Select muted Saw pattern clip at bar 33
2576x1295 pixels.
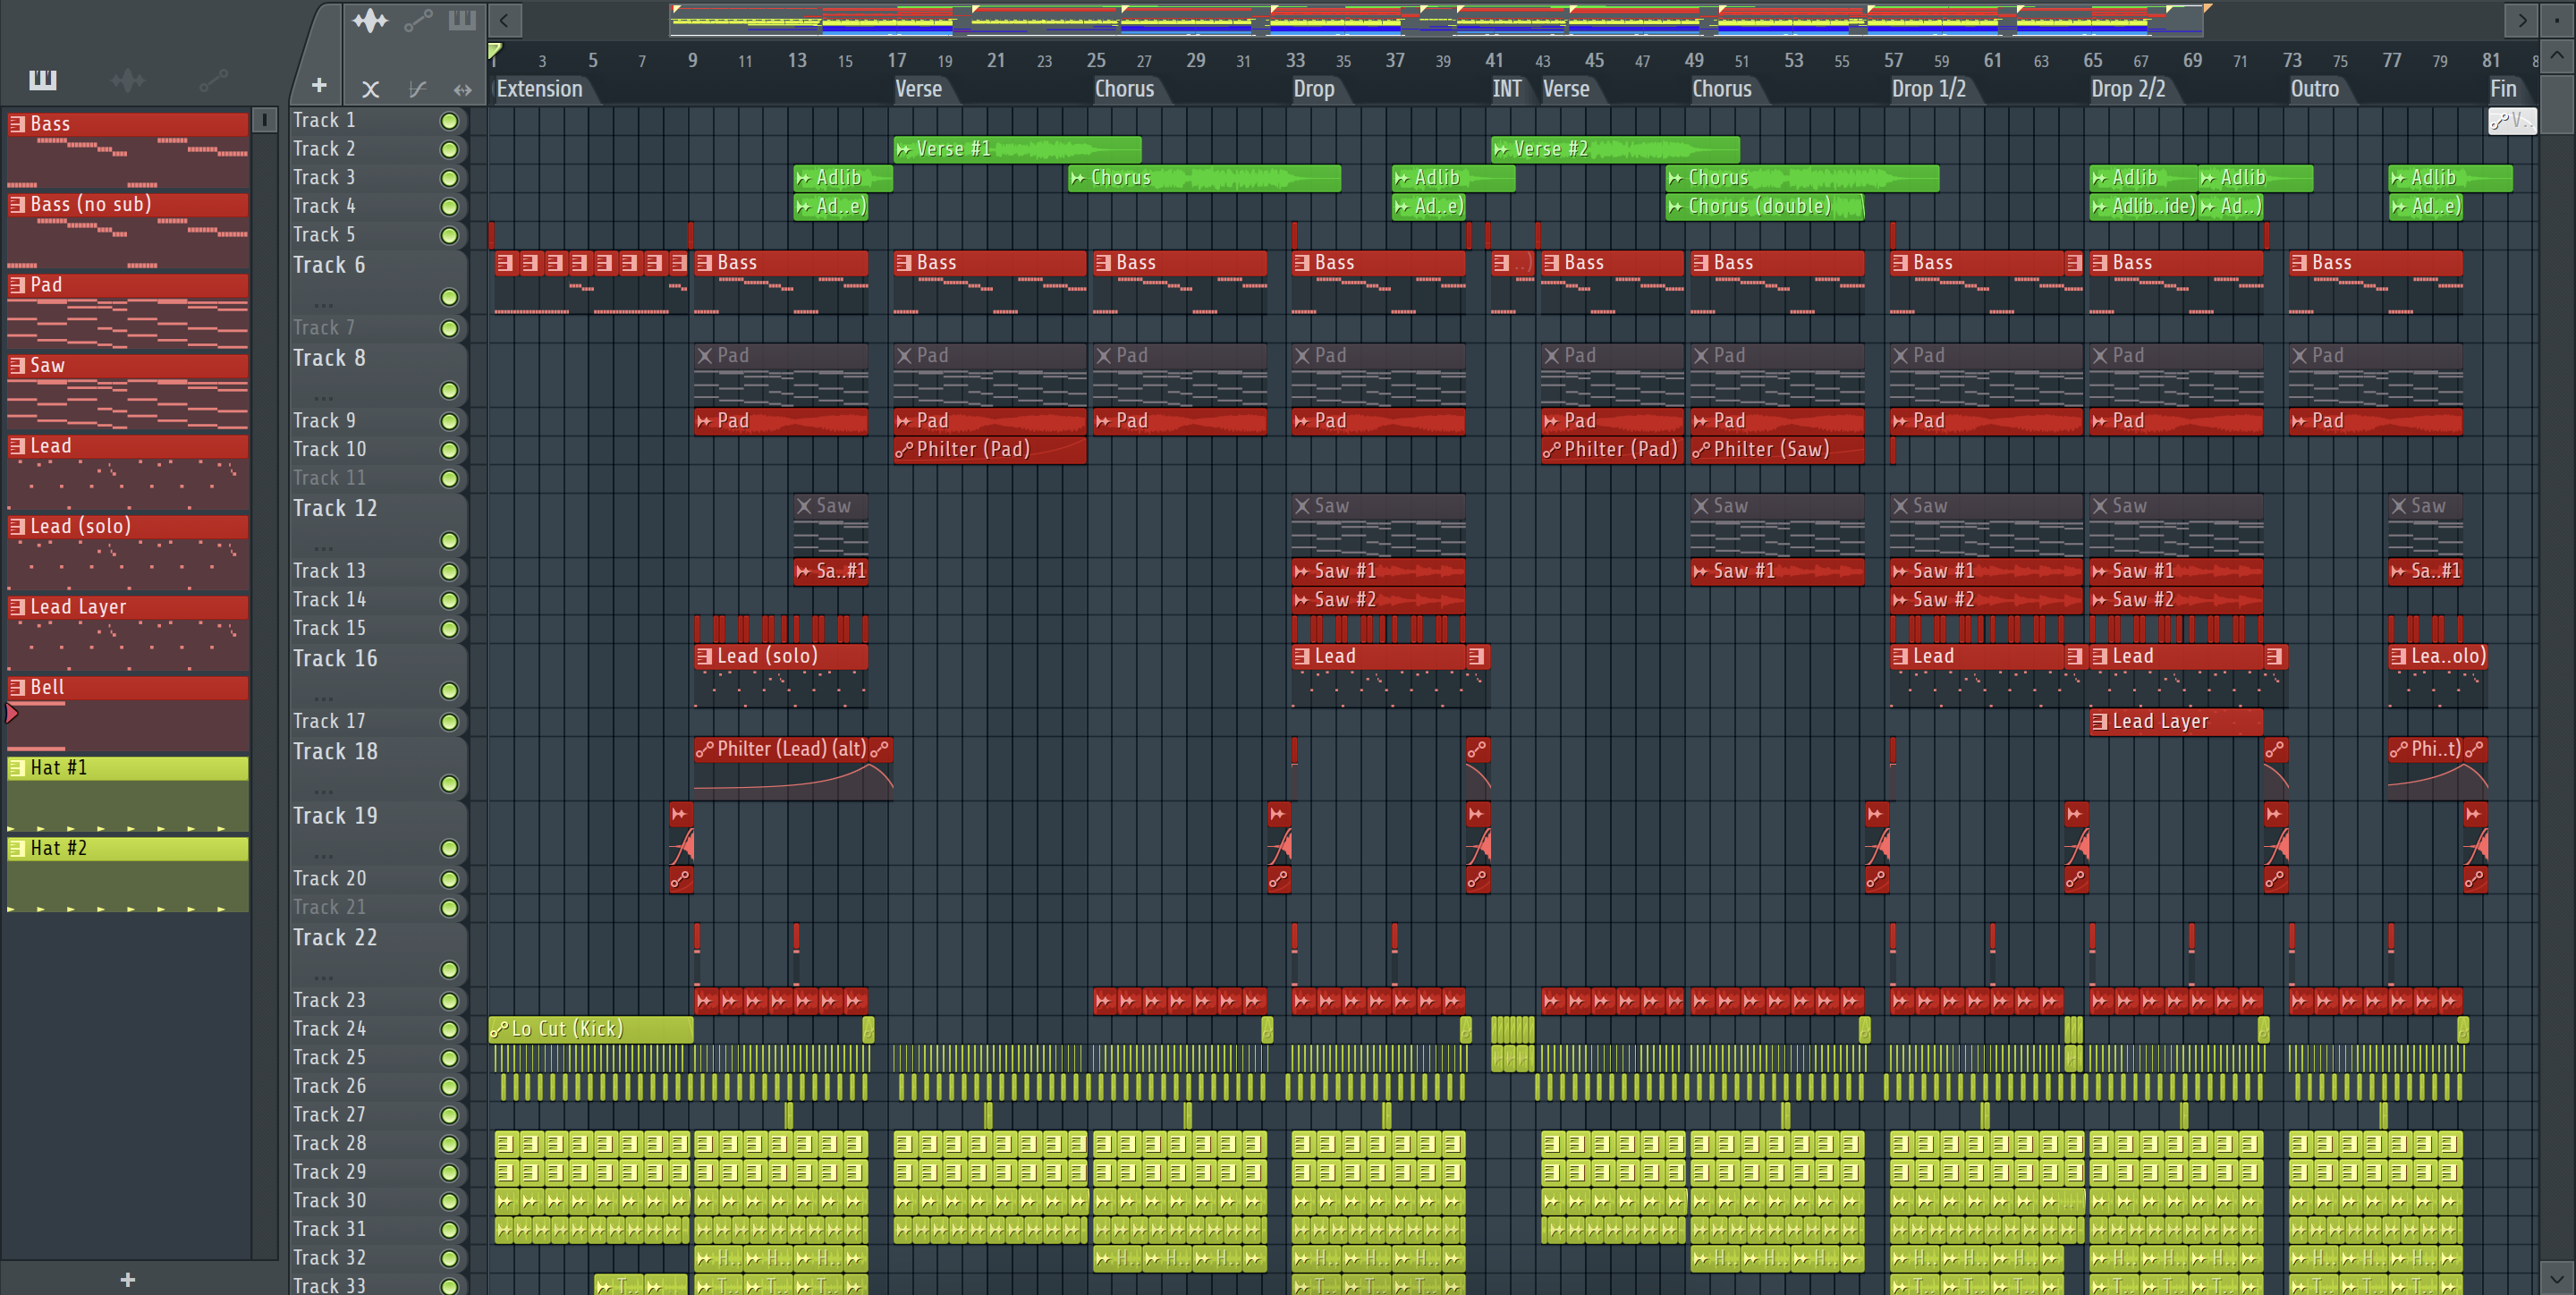pyautogui.click(x=1378, y=524)
